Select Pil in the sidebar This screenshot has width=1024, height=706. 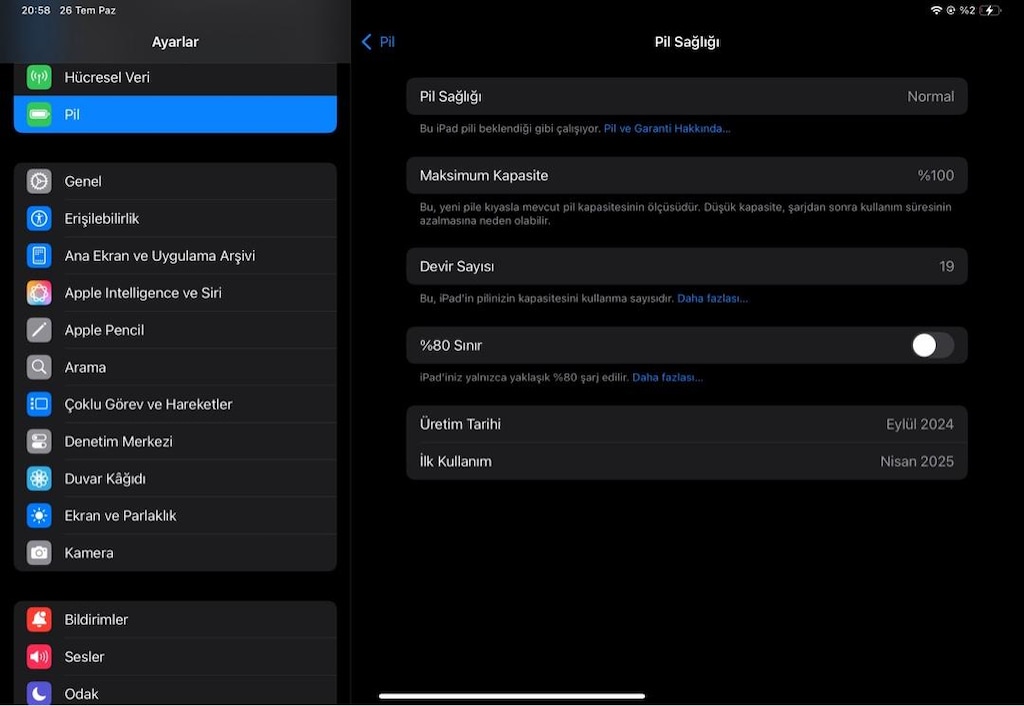(x=175, y=114)
